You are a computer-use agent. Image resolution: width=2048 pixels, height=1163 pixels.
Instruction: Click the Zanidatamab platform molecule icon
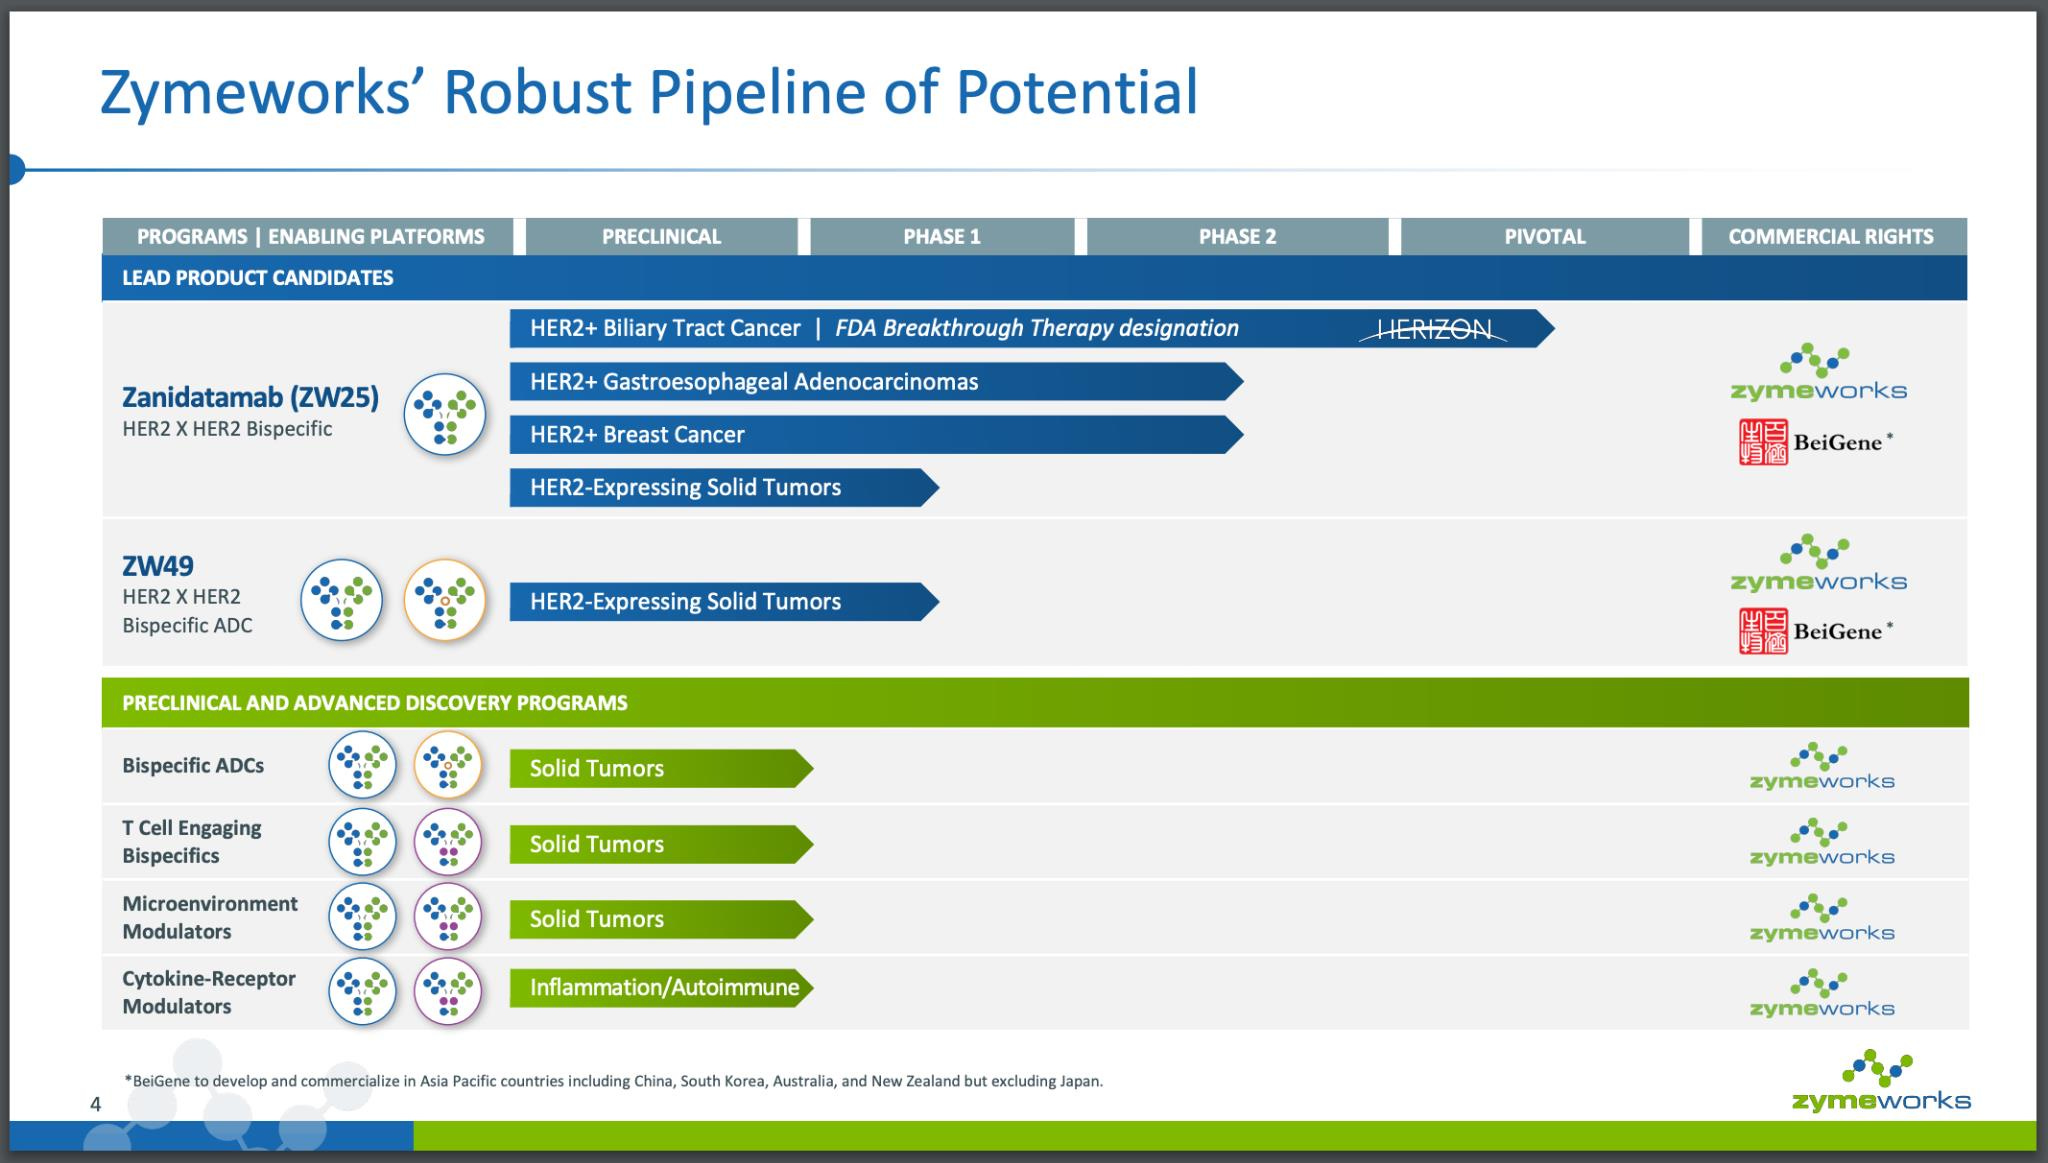(445, 414)
